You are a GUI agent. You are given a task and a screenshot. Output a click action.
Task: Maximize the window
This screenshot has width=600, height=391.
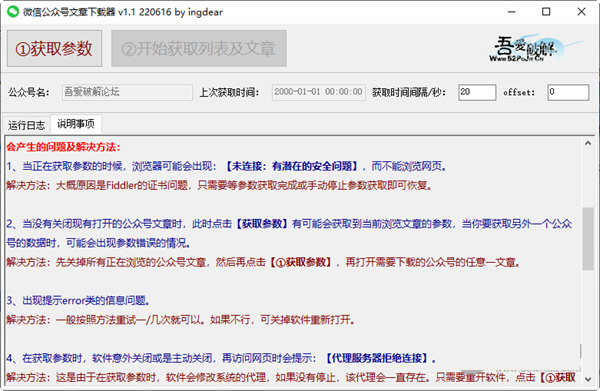pos(546,12)
